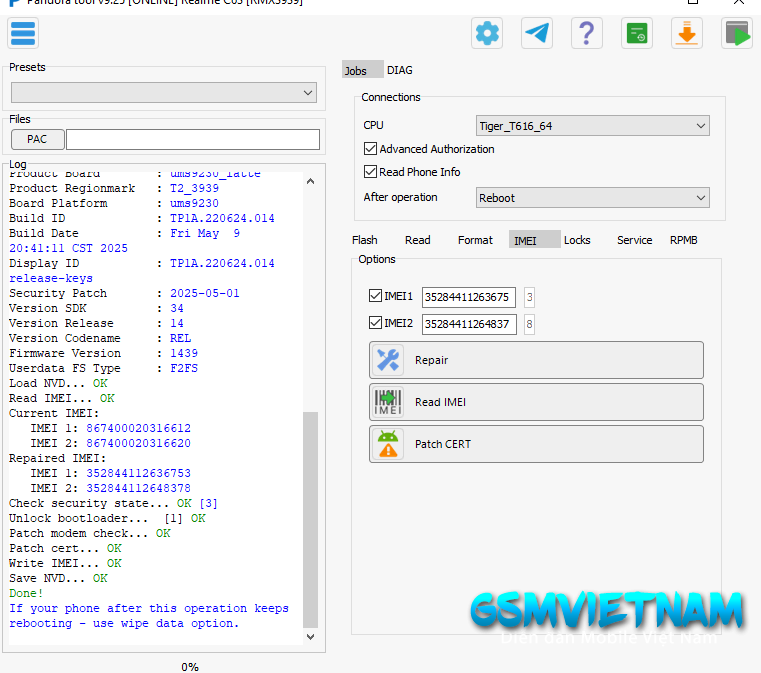
Task: Uncheck the IMEI1 checkbox
Action: pyautogui.click(x=375, y=295)
